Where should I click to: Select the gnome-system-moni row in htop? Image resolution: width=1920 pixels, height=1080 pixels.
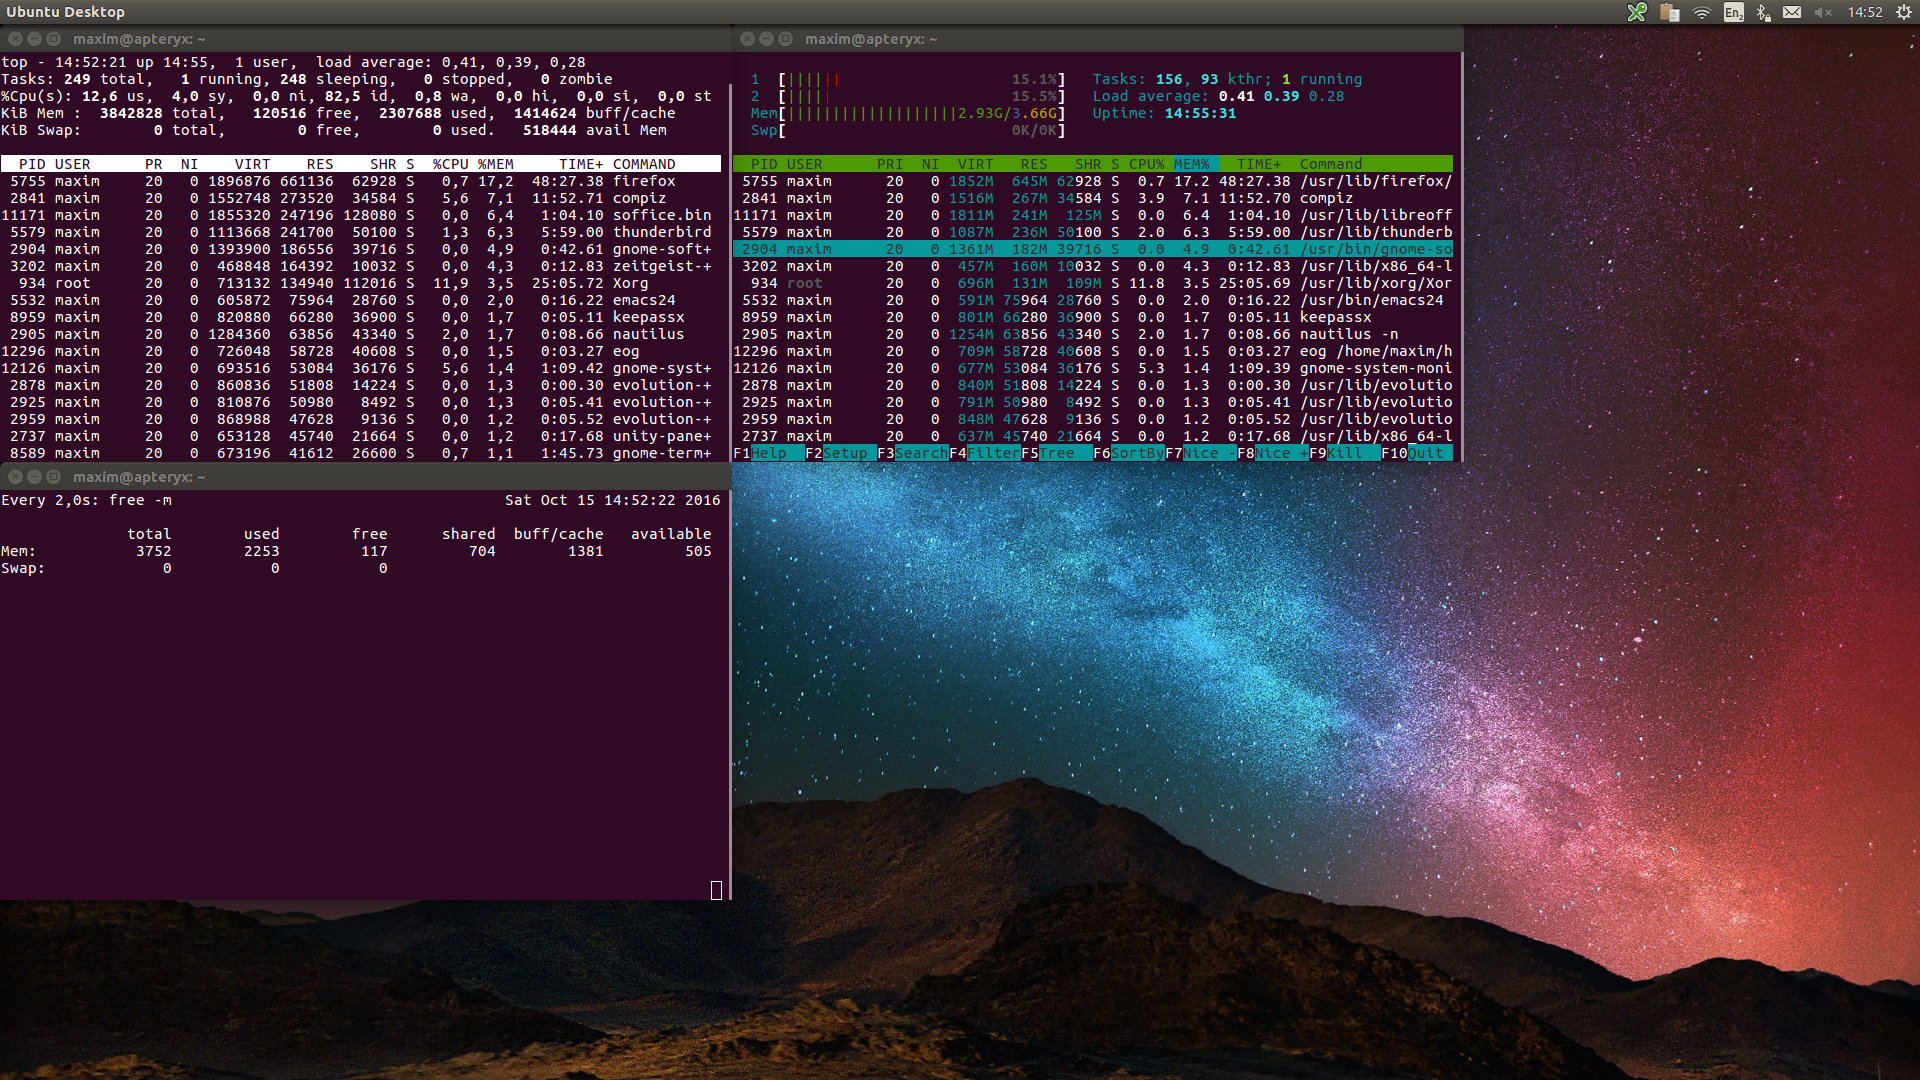(1093, 368)
